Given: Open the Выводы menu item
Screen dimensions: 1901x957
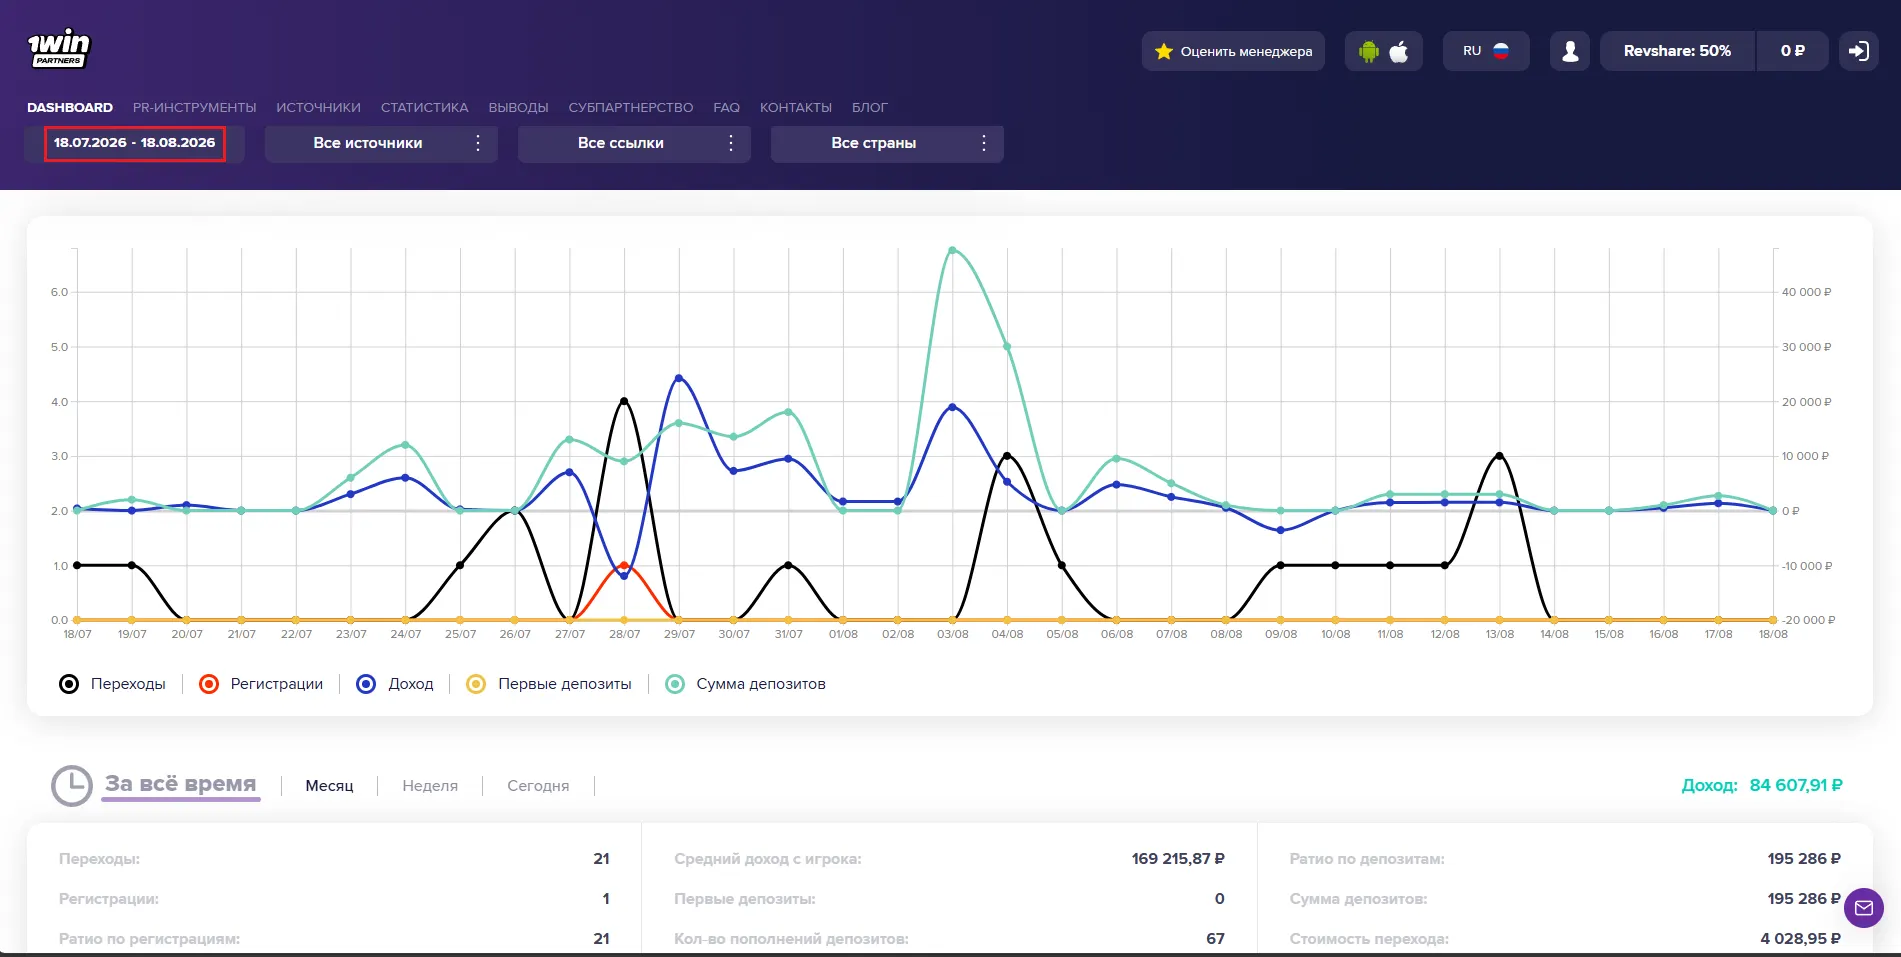Looking at the screenshot, I should (518, 107).
